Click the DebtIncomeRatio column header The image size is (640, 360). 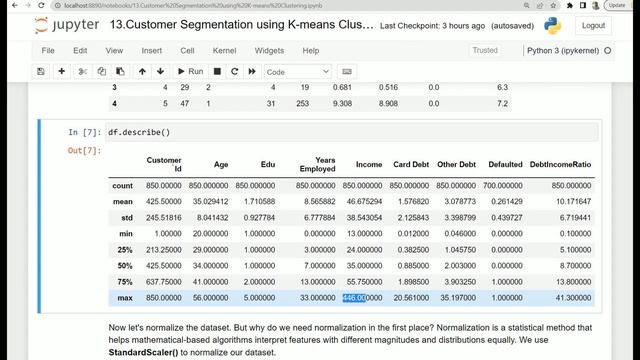560,164
